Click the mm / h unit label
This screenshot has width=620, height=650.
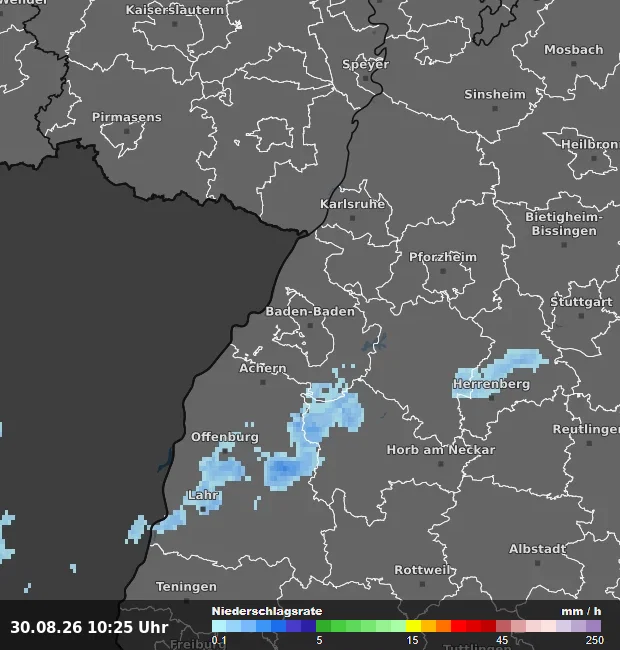(581, 611)
